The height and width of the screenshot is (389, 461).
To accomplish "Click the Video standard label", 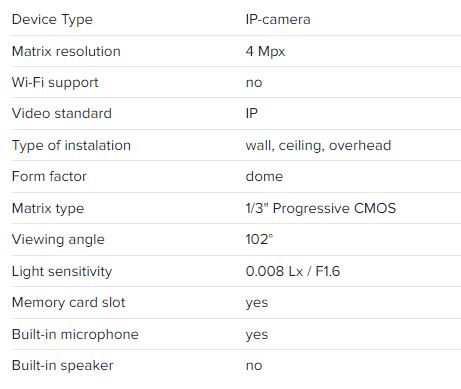I will 62,113.
